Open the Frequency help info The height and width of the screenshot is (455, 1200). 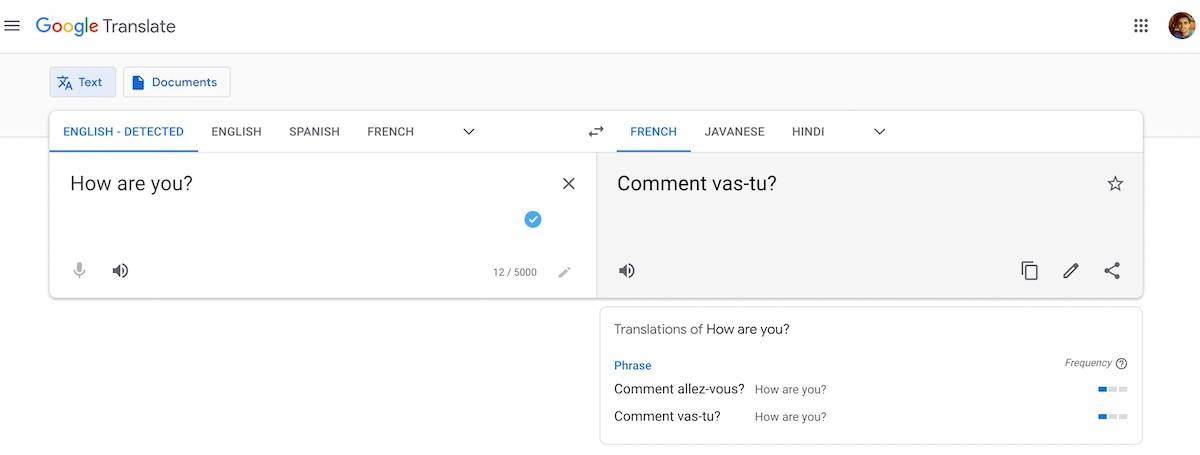click(1121, 364)
